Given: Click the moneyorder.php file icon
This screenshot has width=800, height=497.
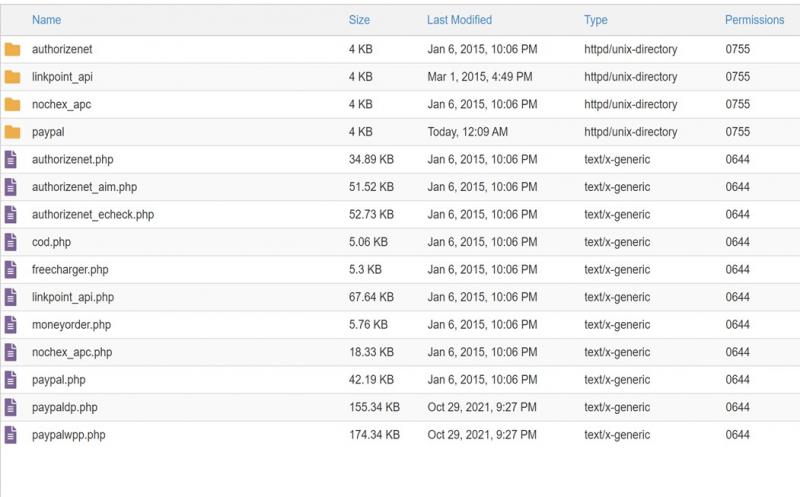Looking at the screenshot, I should [x=11, y=325].
